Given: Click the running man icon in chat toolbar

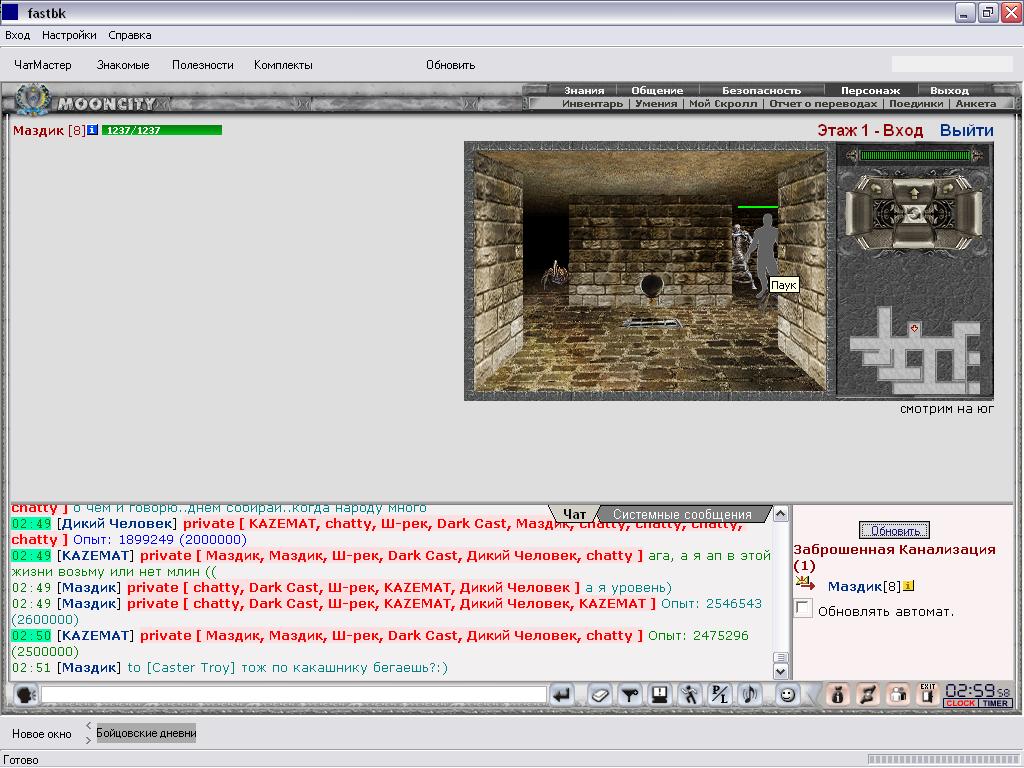Looking at the screenshot, I should [x=690, y=695].
